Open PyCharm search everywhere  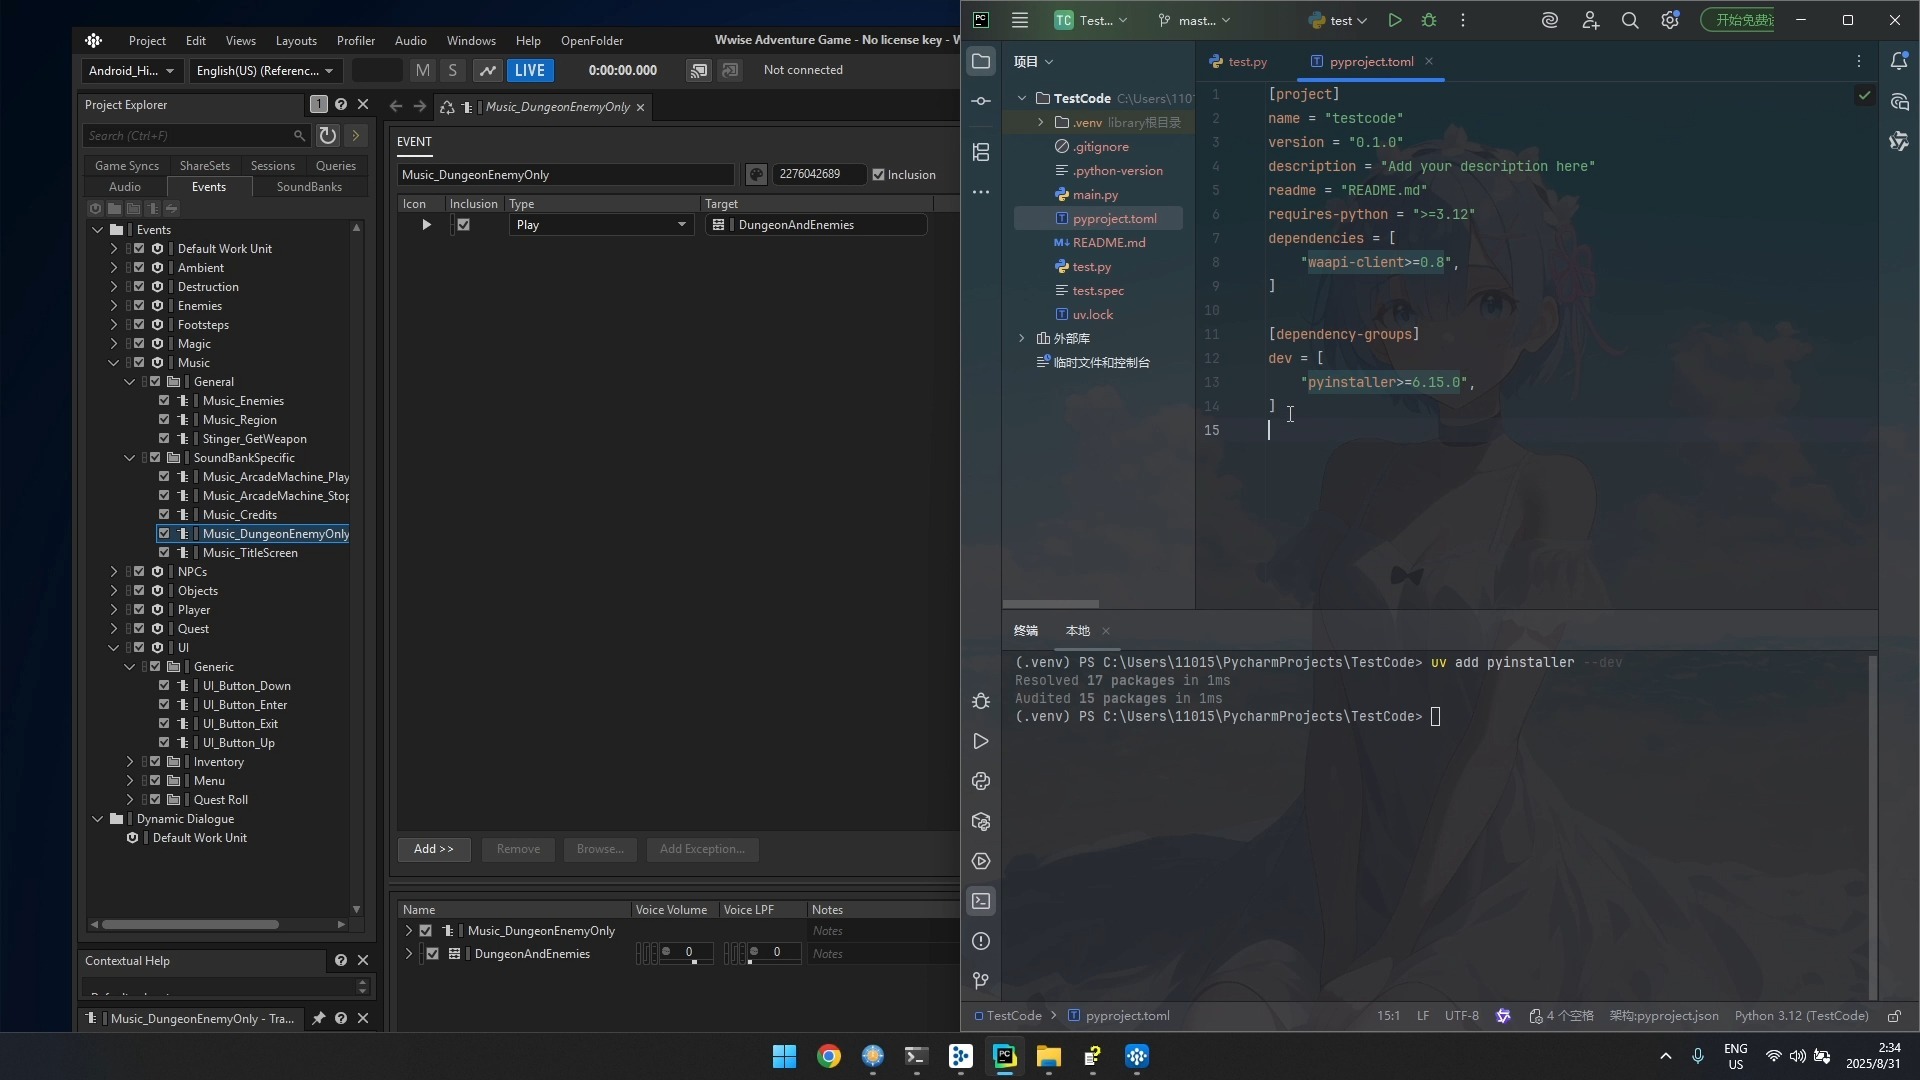pos(1630,20)
